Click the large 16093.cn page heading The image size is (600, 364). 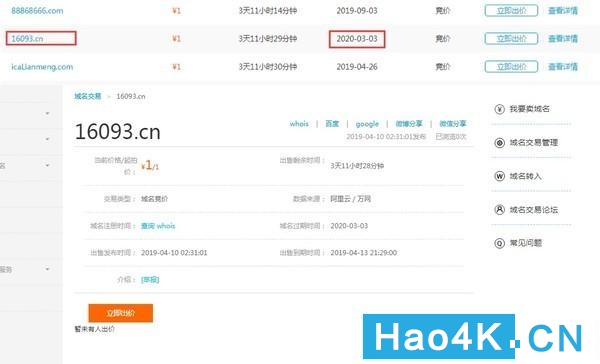117,132
